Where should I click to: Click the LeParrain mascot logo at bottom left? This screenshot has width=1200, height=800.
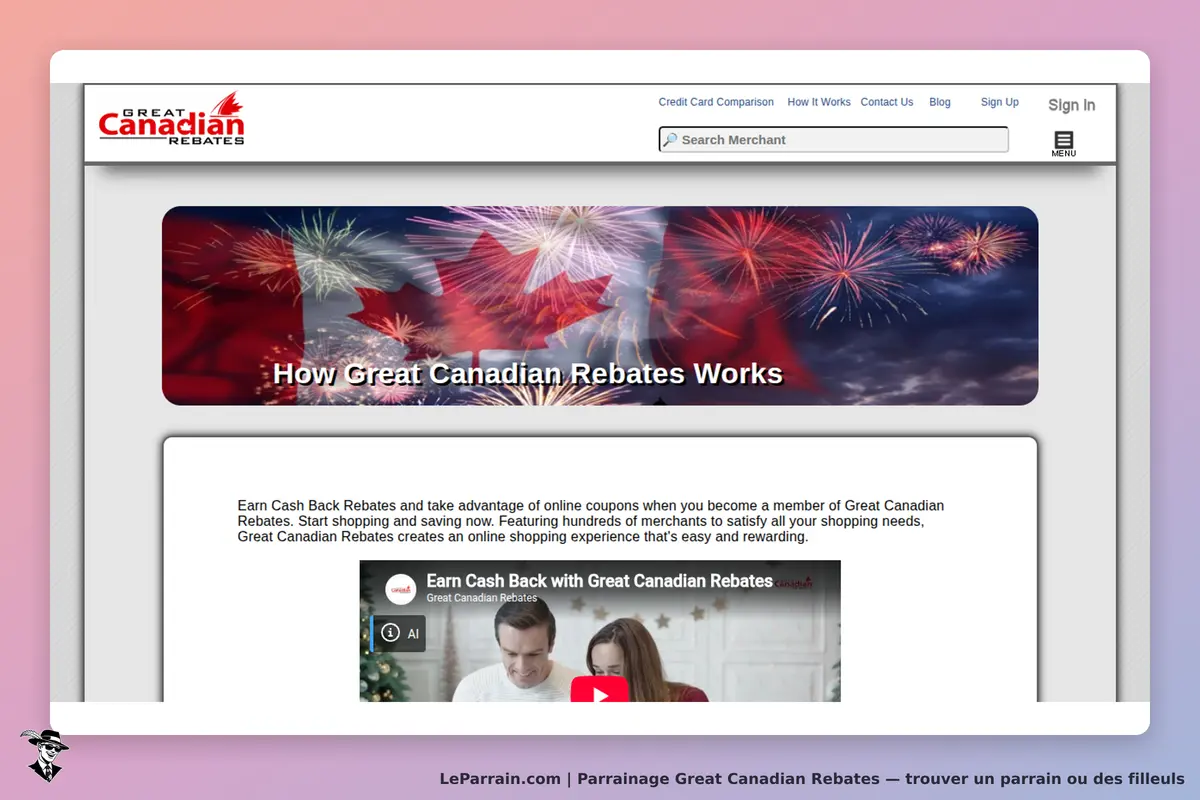pyautogui.click(x=44, y=755)
